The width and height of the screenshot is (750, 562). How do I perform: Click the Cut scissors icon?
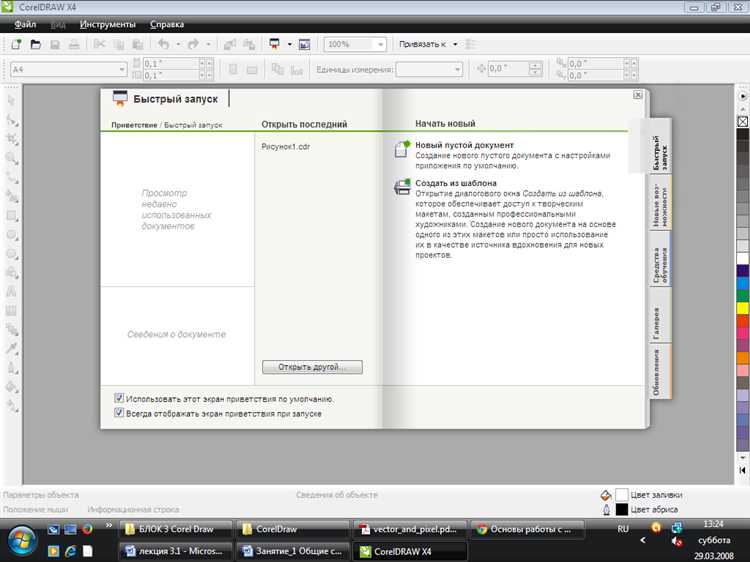pyautogui.click(x=99, y=44)
